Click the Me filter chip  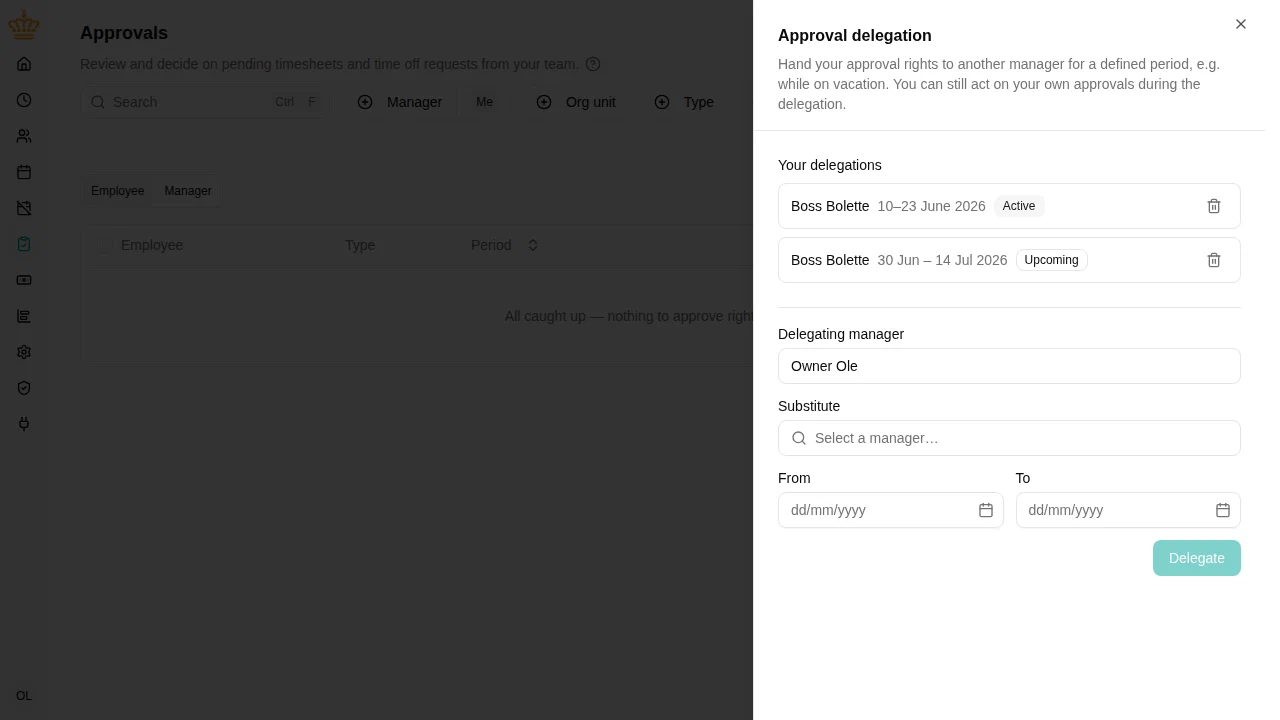pyautogui.click(x=485, y=102)
